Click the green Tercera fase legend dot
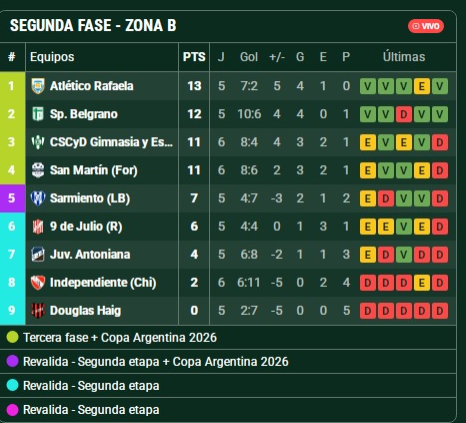466x423 pixels. (12, 337)
